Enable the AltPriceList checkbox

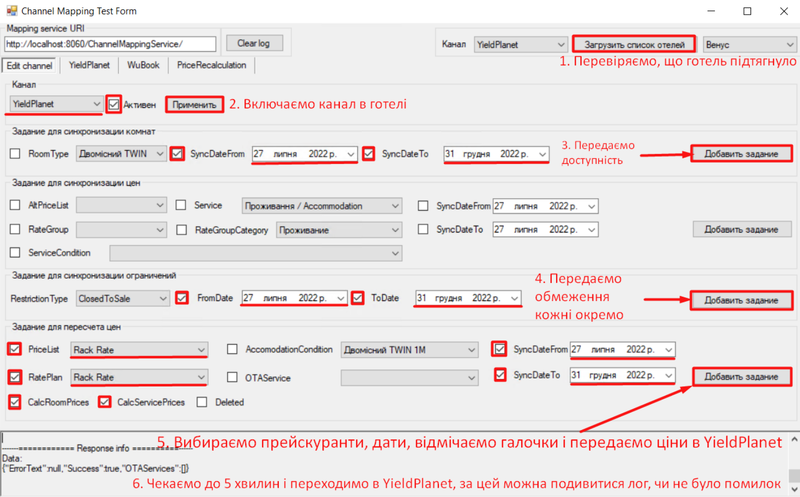(15, 205)
